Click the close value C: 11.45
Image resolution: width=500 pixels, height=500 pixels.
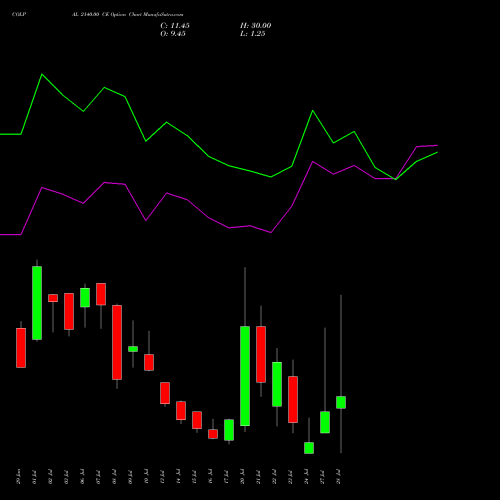175,26
